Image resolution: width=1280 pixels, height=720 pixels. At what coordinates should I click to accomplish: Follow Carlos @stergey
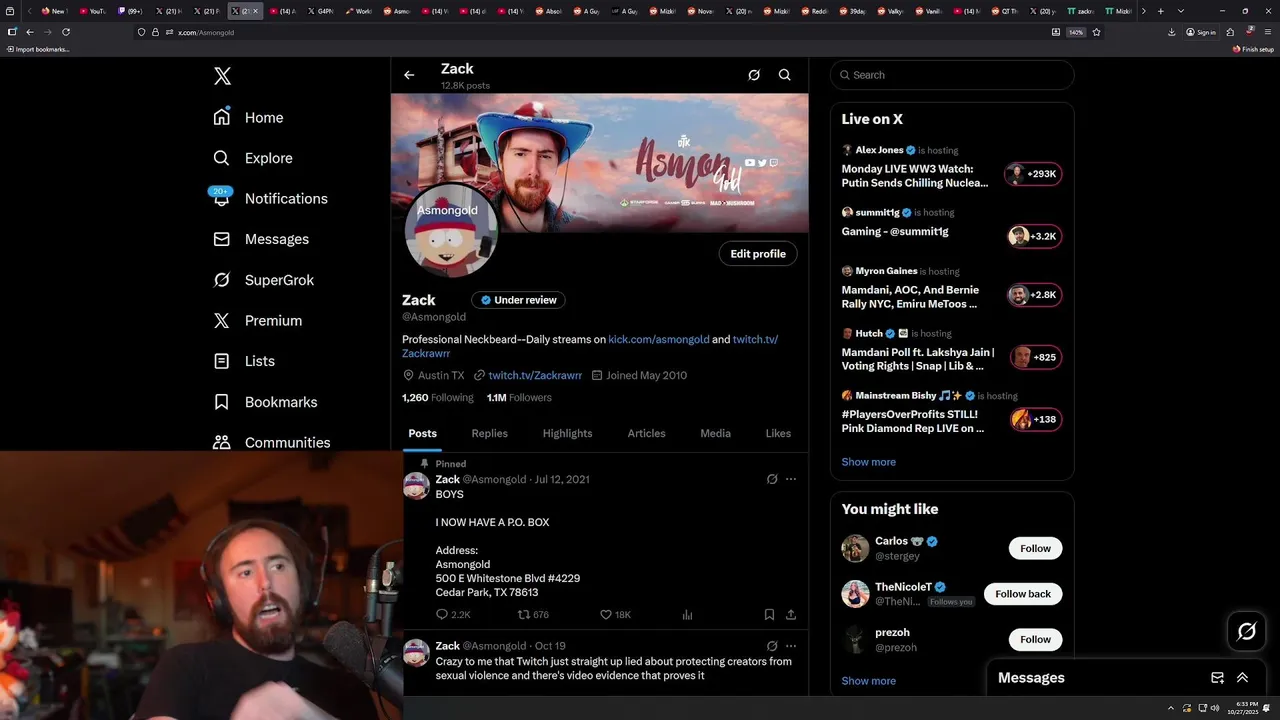click(1035, 548)
